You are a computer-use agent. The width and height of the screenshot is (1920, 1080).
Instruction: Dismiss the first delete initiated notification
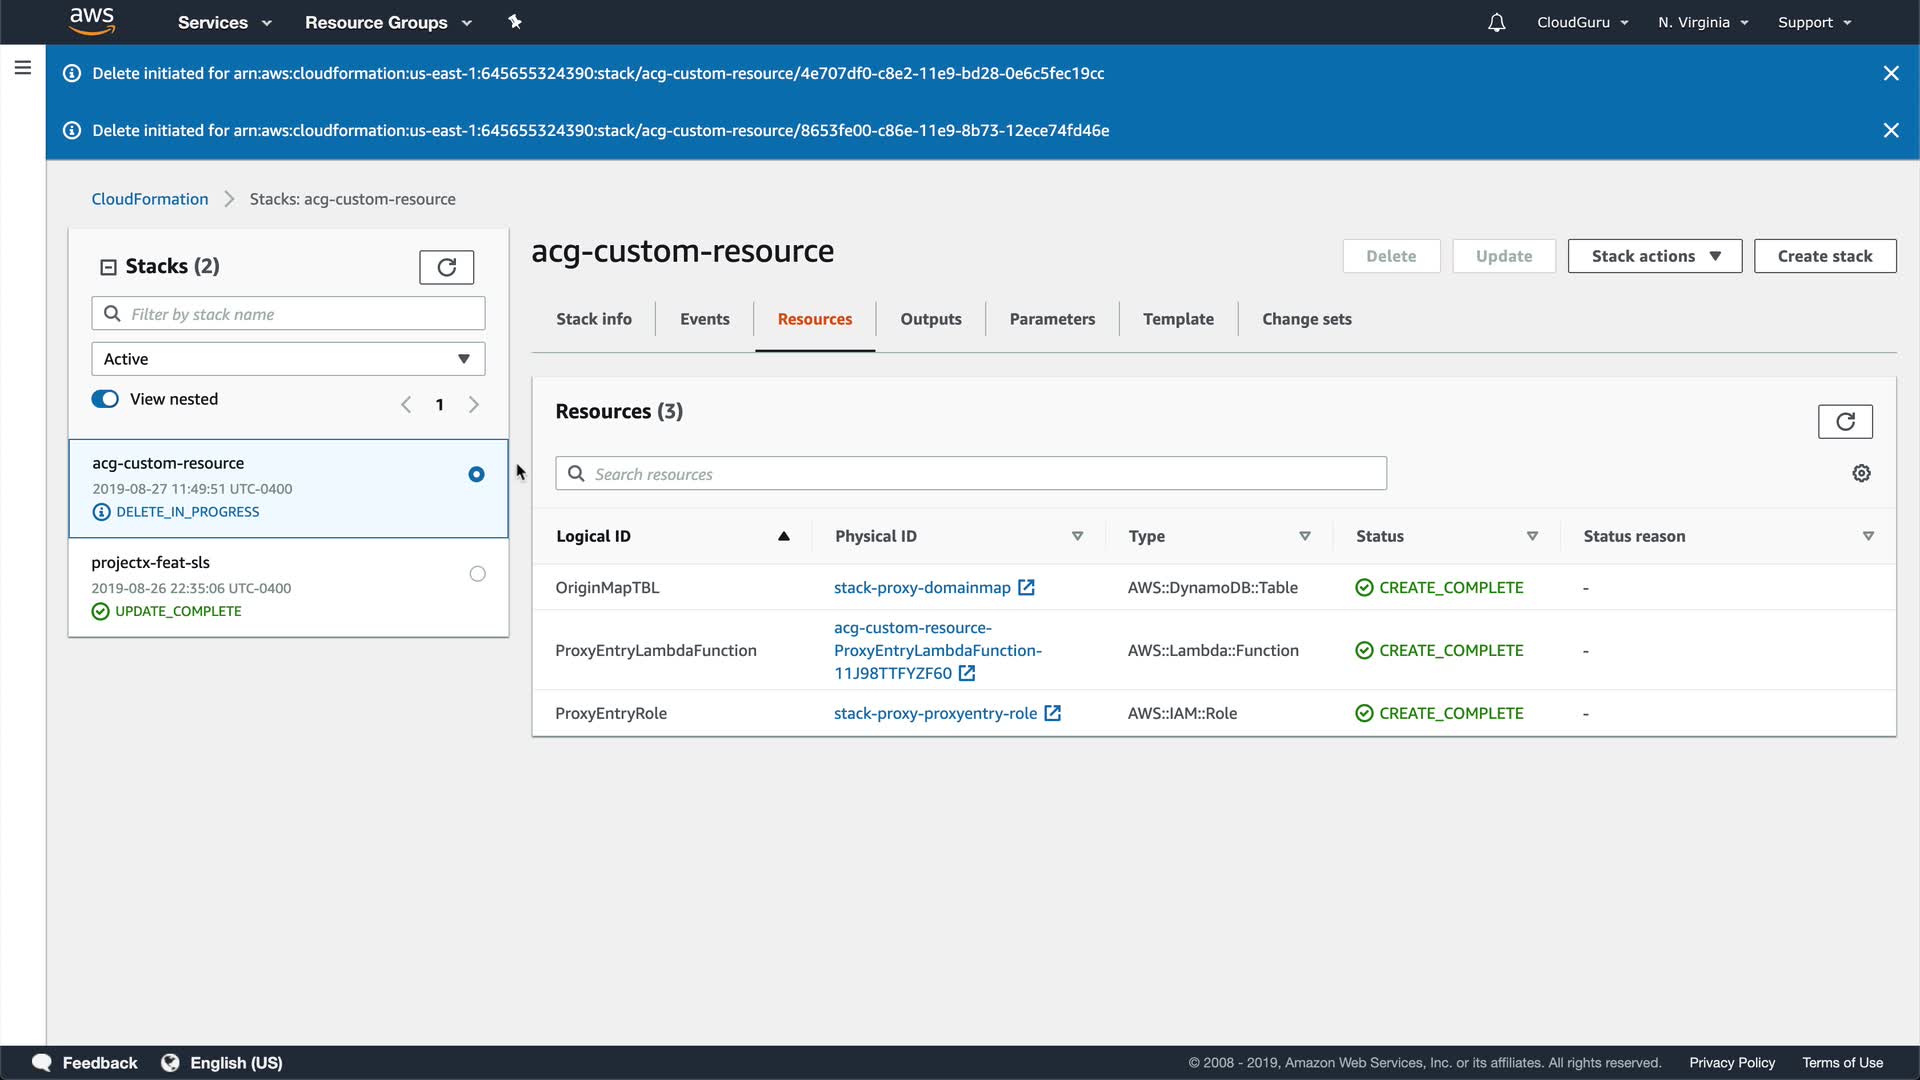(1890, 73)
